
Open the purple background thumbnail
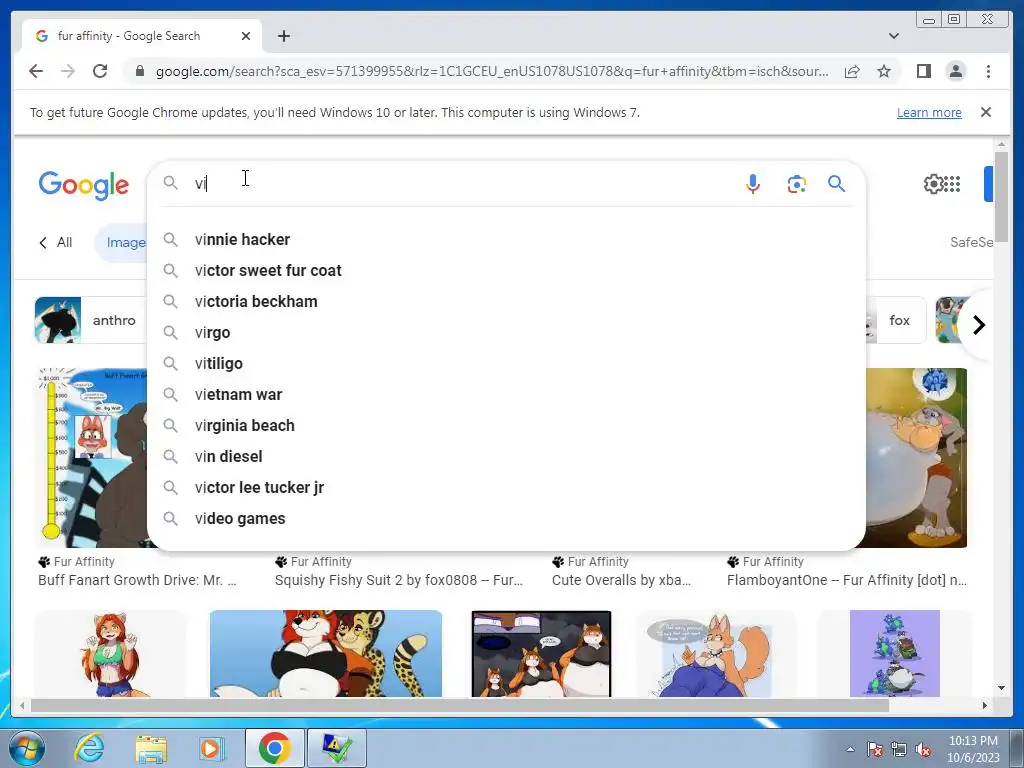895,654
